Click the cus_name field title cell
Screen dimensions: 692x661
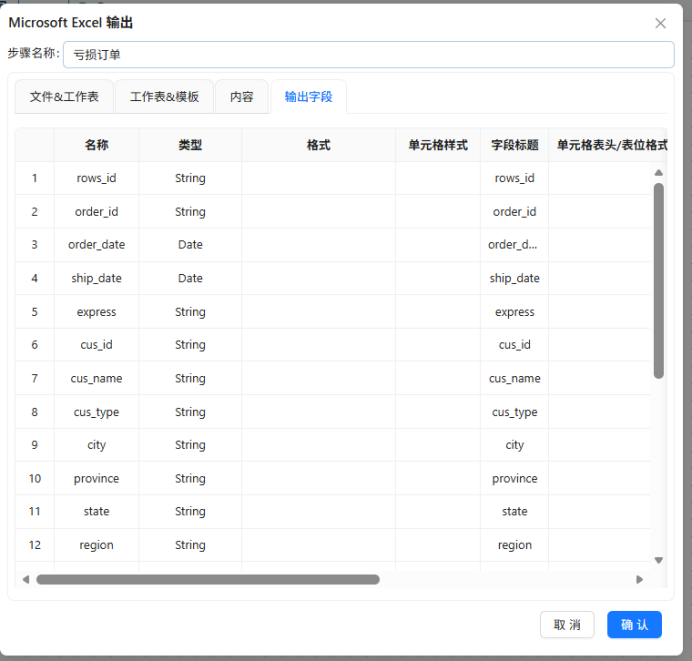pos(515,379)
